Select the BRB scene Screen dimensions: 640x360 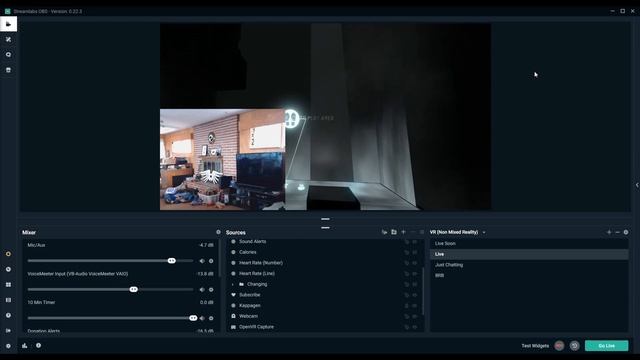click(529, 275)
